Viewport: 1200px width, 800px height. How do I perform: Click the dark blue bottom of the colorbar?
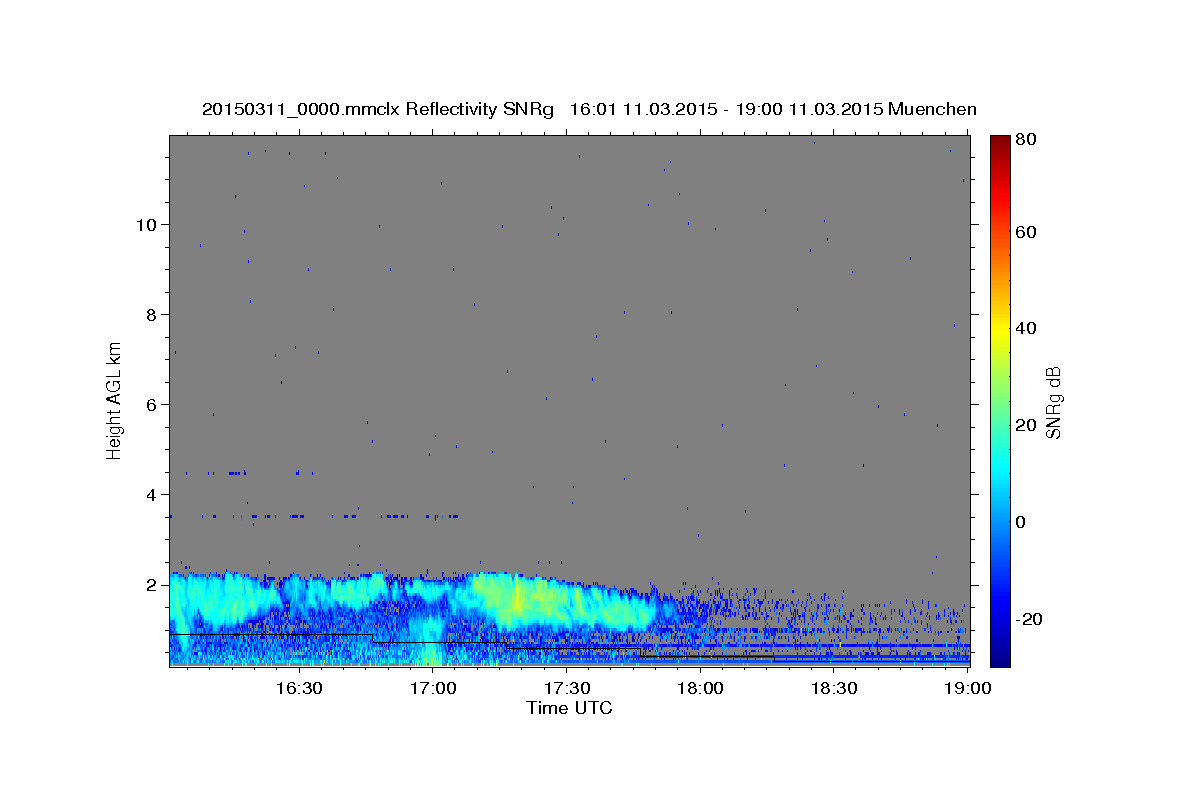[x=999, y=655]
